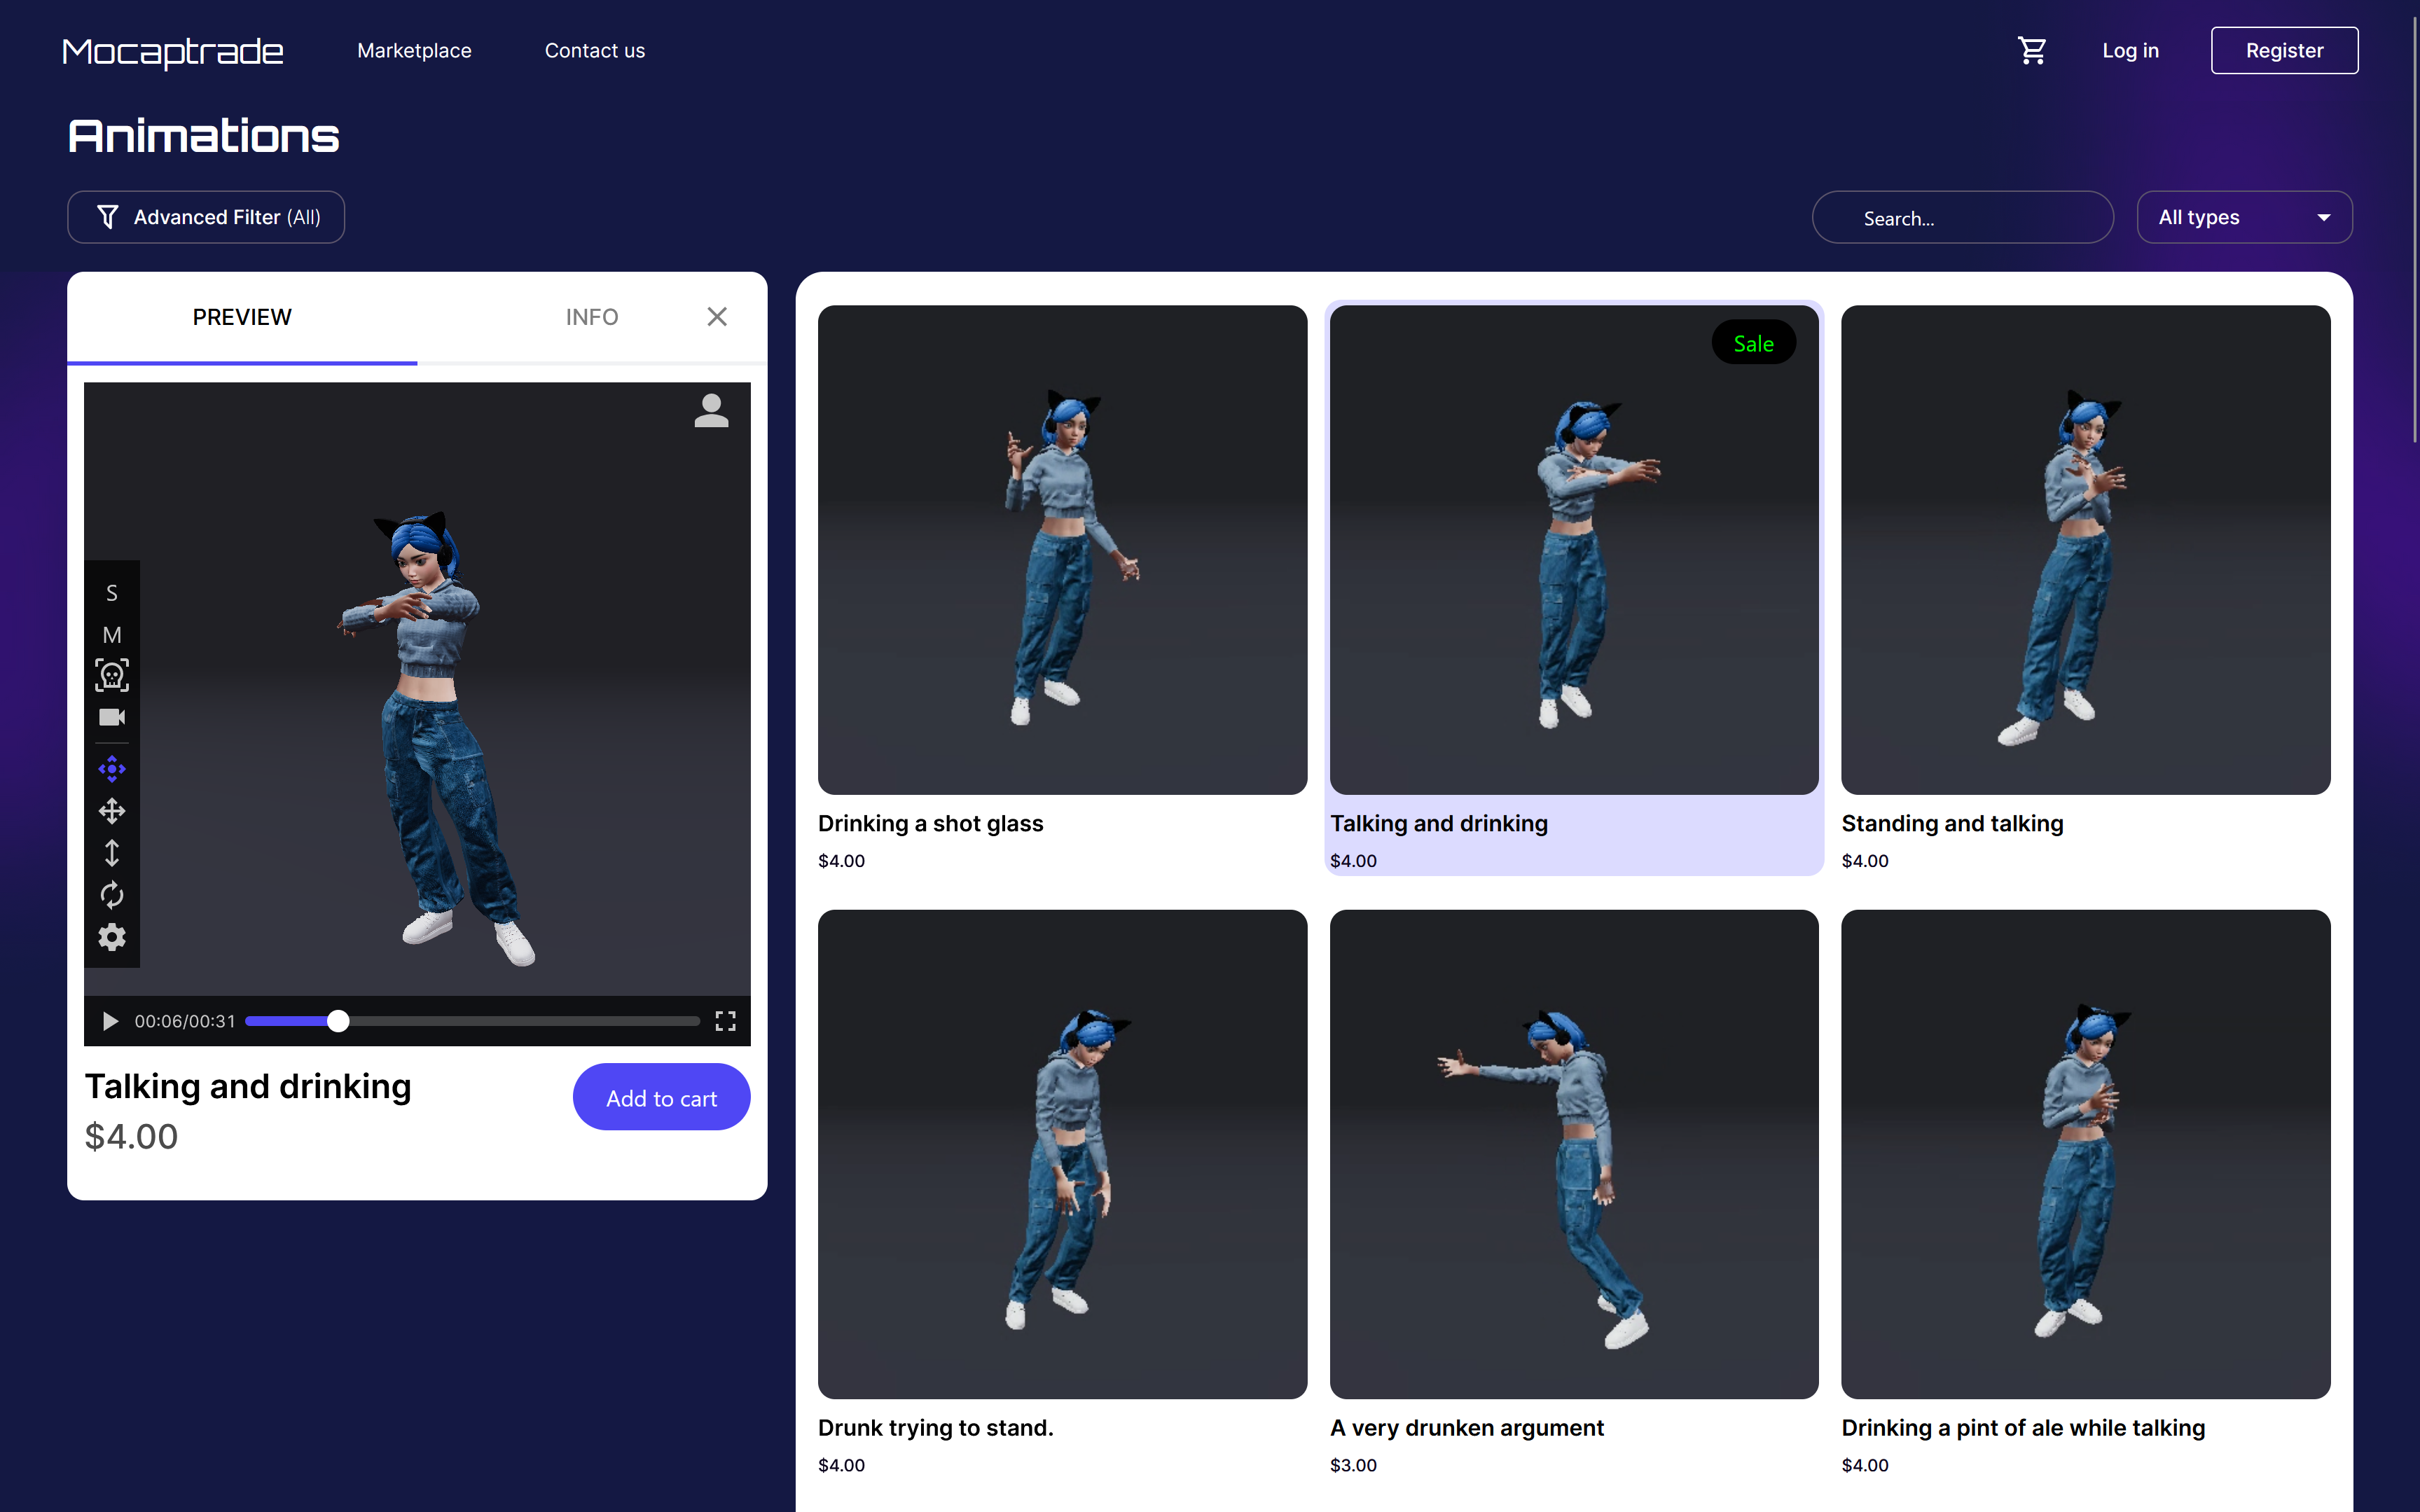Screen dimensions: 2420x1512
Task: Open Talking and drinking thumbnail in grid
Action: pyautogui.click(x=1574, y=550)
